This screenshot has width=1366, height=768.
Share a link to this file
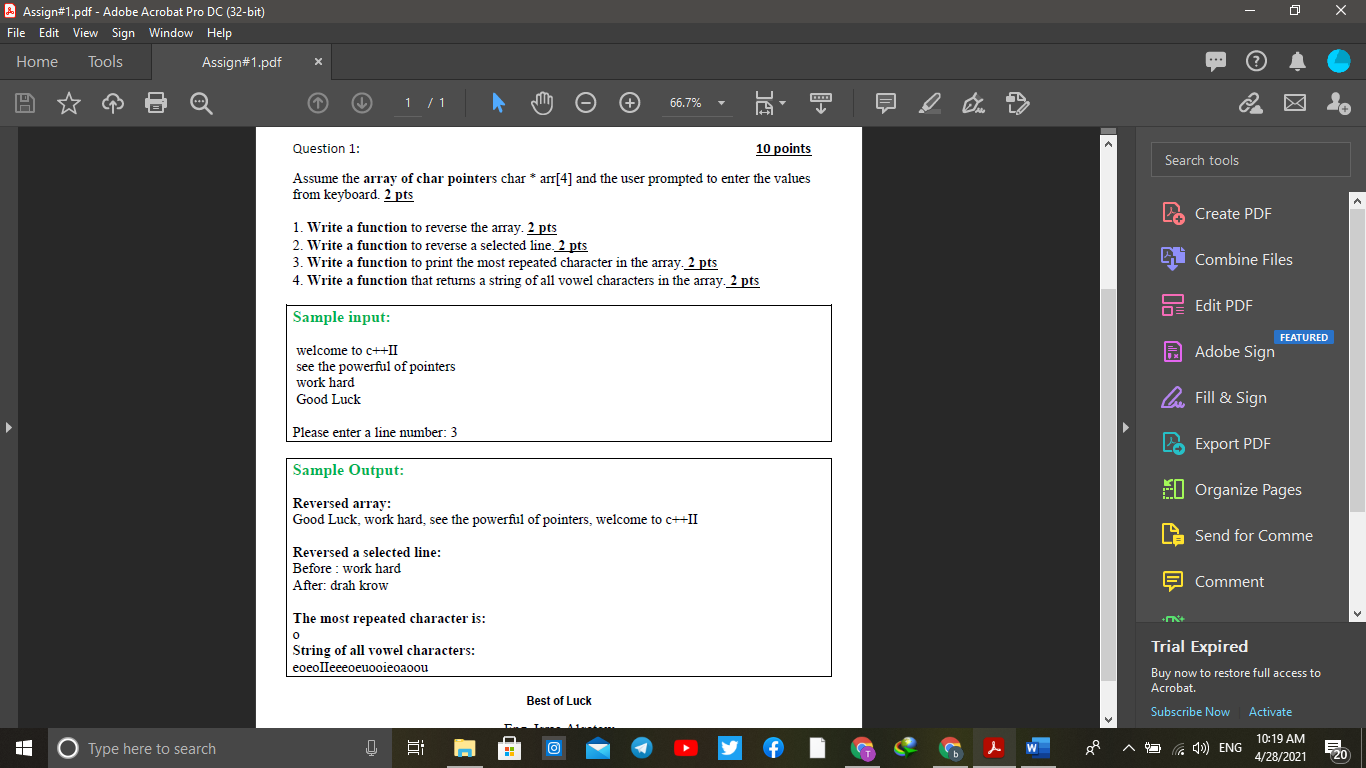tap(1251, 103)
